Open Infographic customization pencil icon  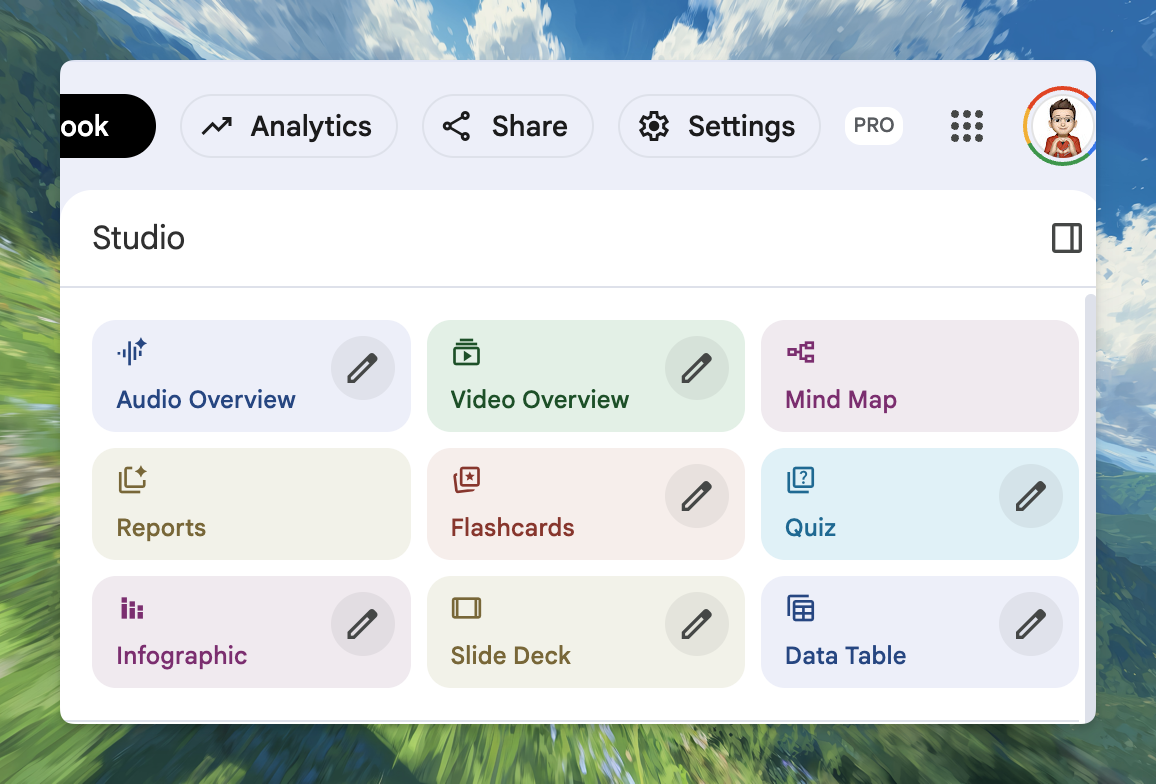point(362,624)
